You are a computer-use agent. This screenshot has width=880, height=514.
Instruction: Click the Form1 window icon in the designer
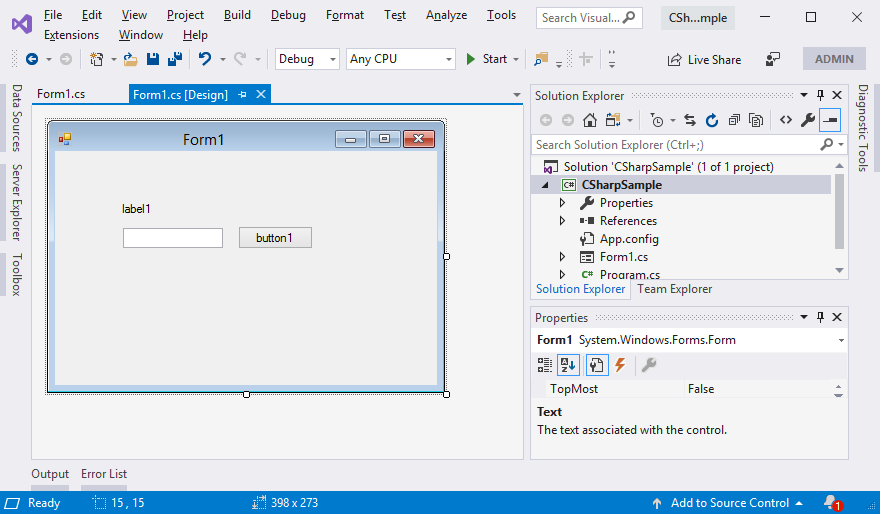(x=65, y=139)
